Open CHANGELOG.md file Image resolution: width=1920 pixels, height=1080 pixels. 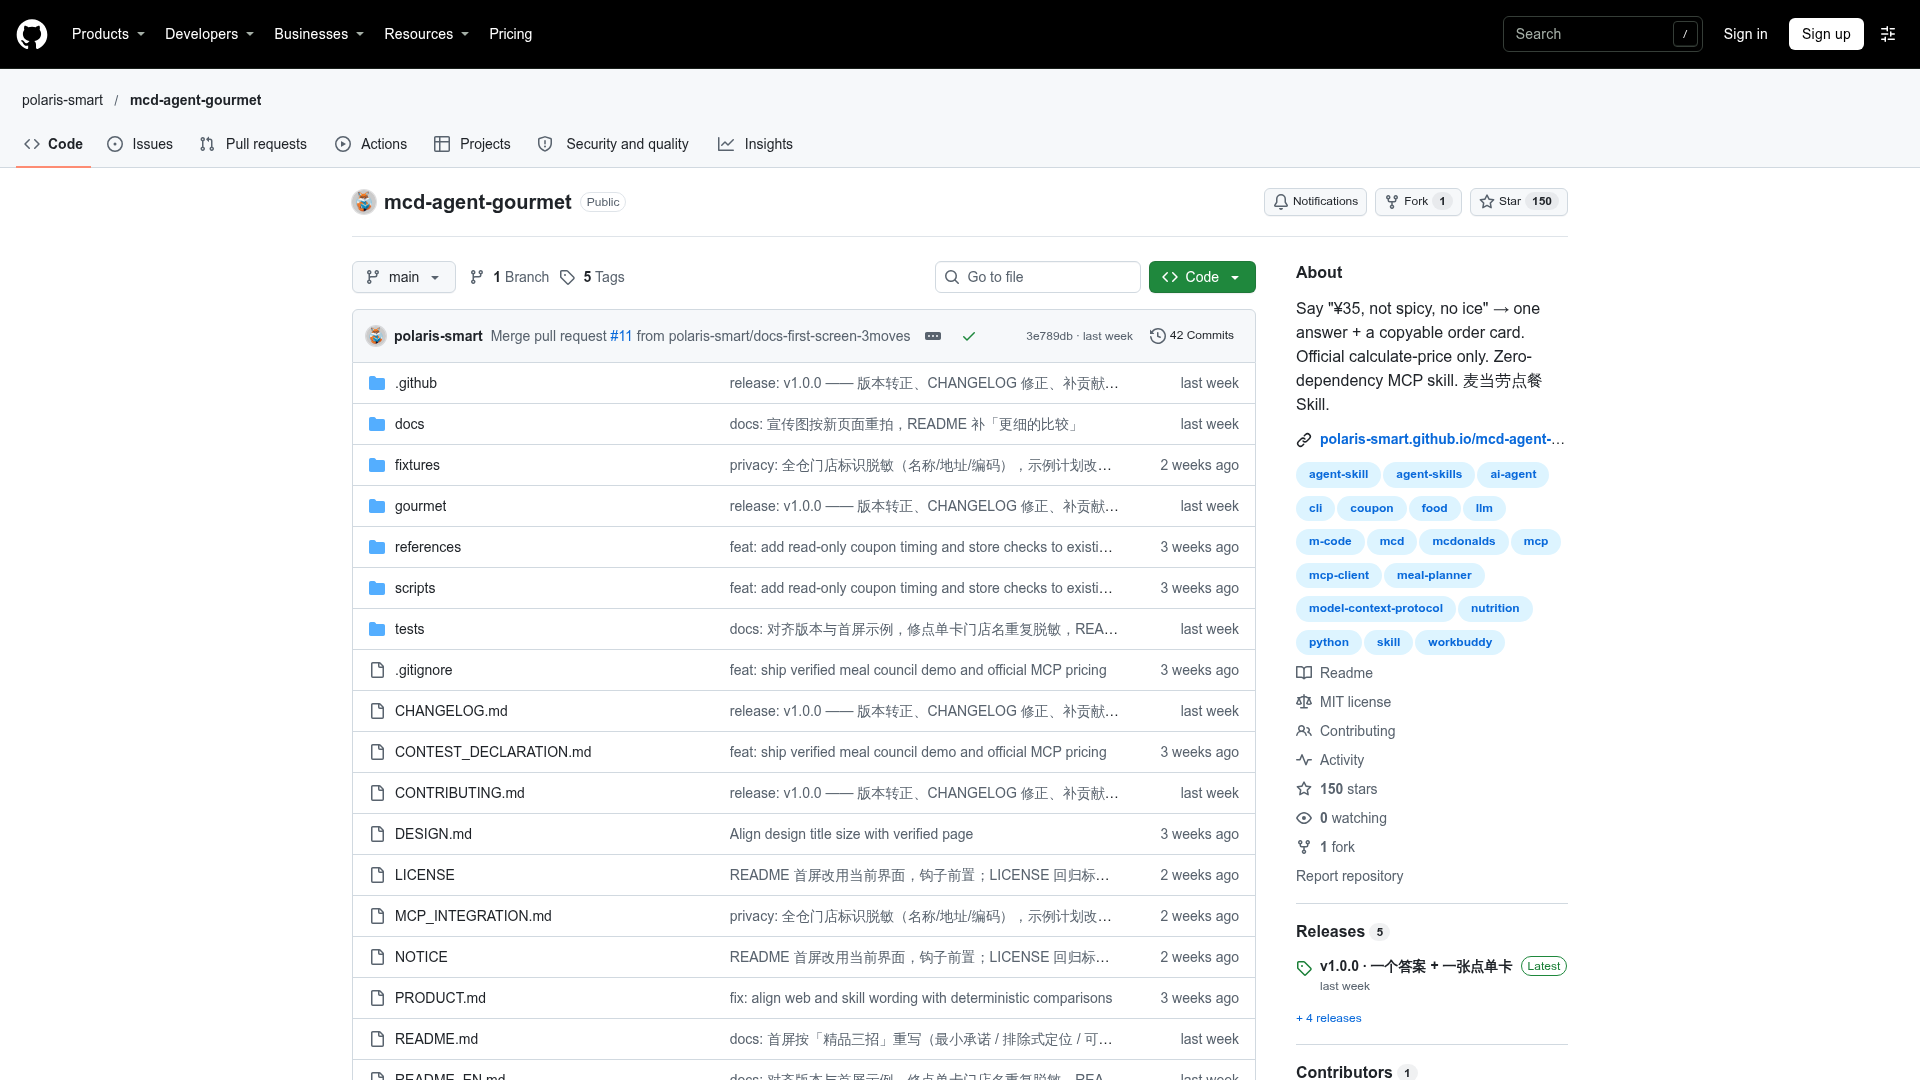pyautogui.click(x=451, y=711)
